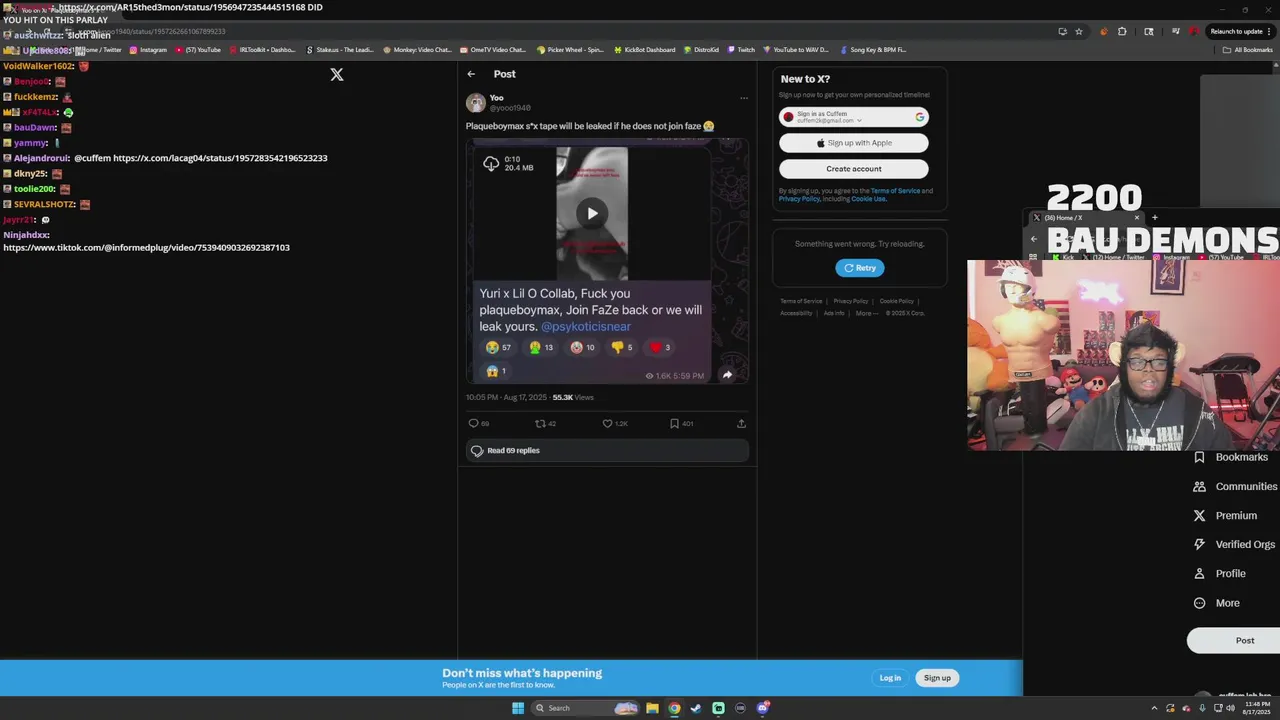Screen dimensions: 1280x720
Task: Click the clown emoji reaction with 10
Action: [x=582, y=347]
